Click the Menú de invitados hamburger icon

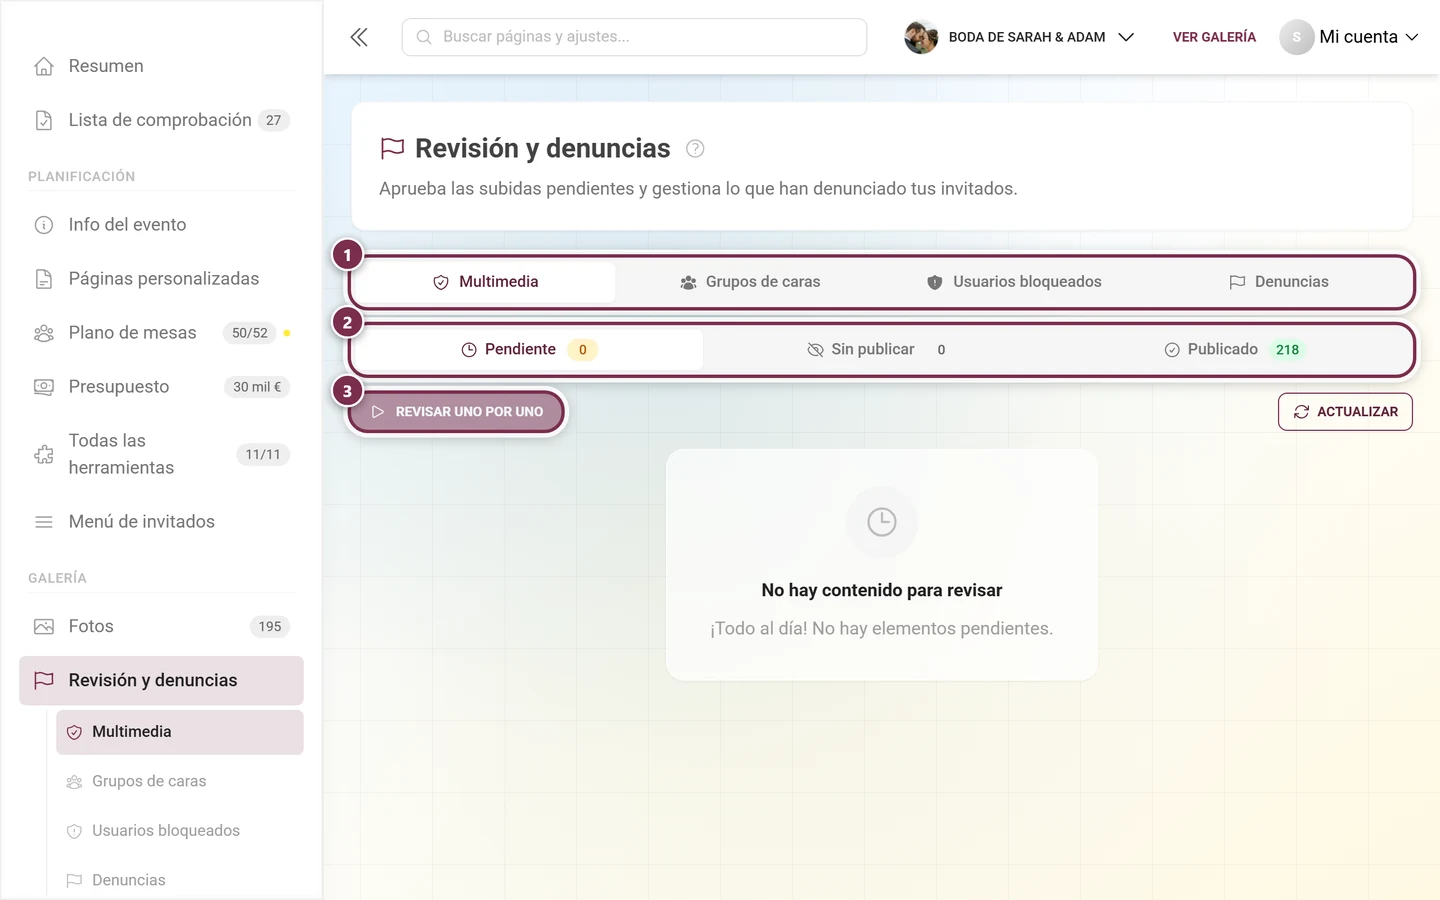coord(44,522)
